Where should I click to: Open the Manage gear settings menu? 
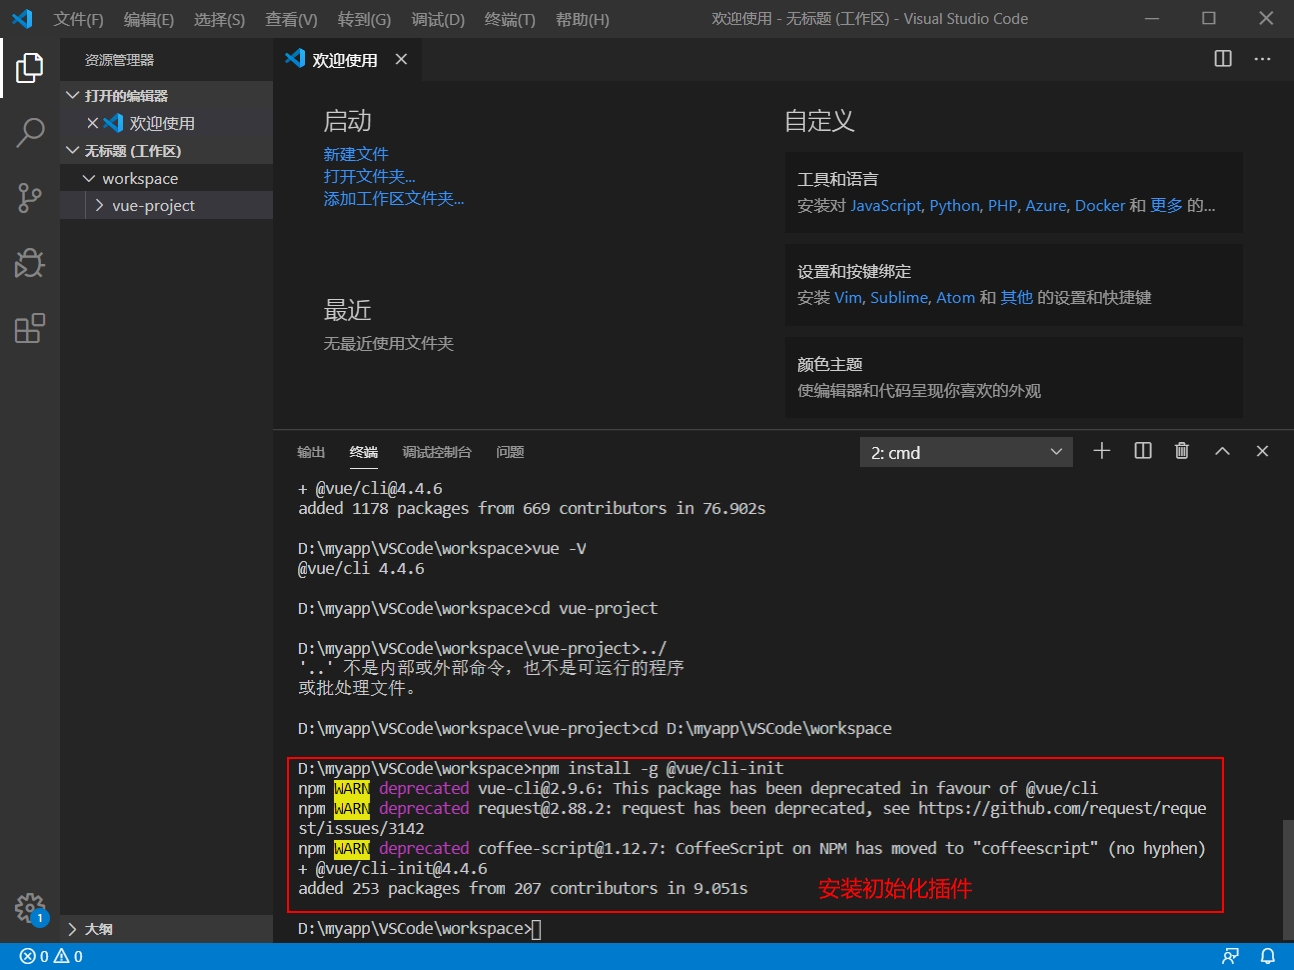(x=30, y=908)
